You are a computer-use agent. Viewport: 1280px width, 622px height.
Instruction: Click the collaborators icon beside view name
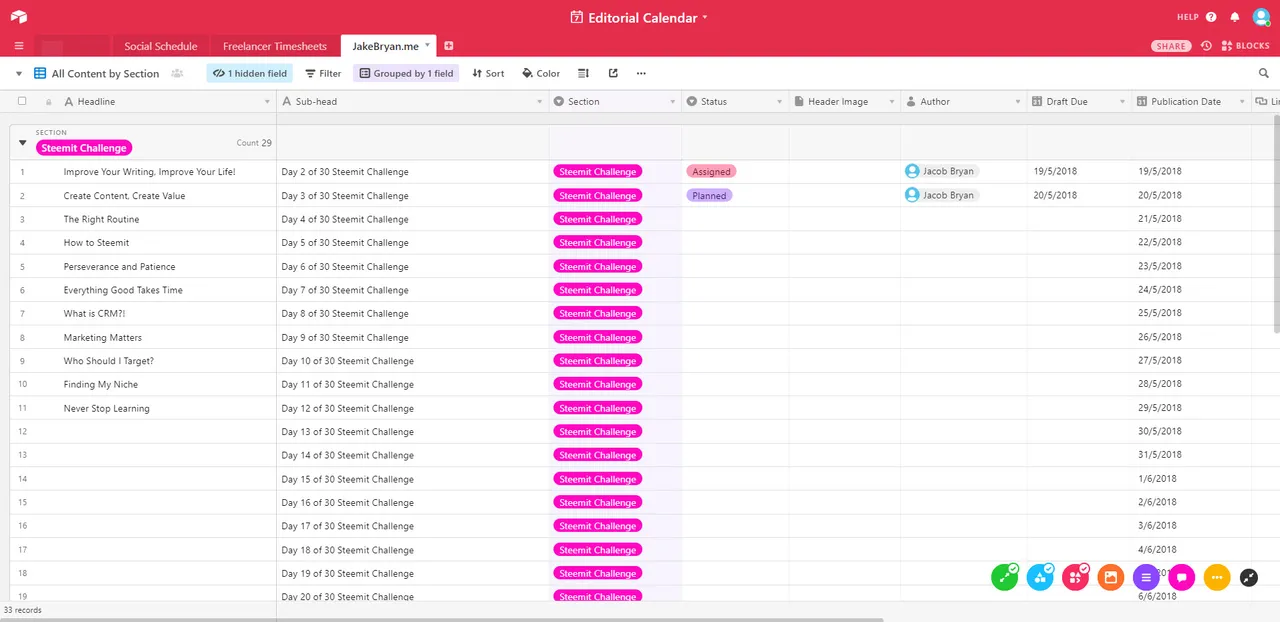pos(178,73)
